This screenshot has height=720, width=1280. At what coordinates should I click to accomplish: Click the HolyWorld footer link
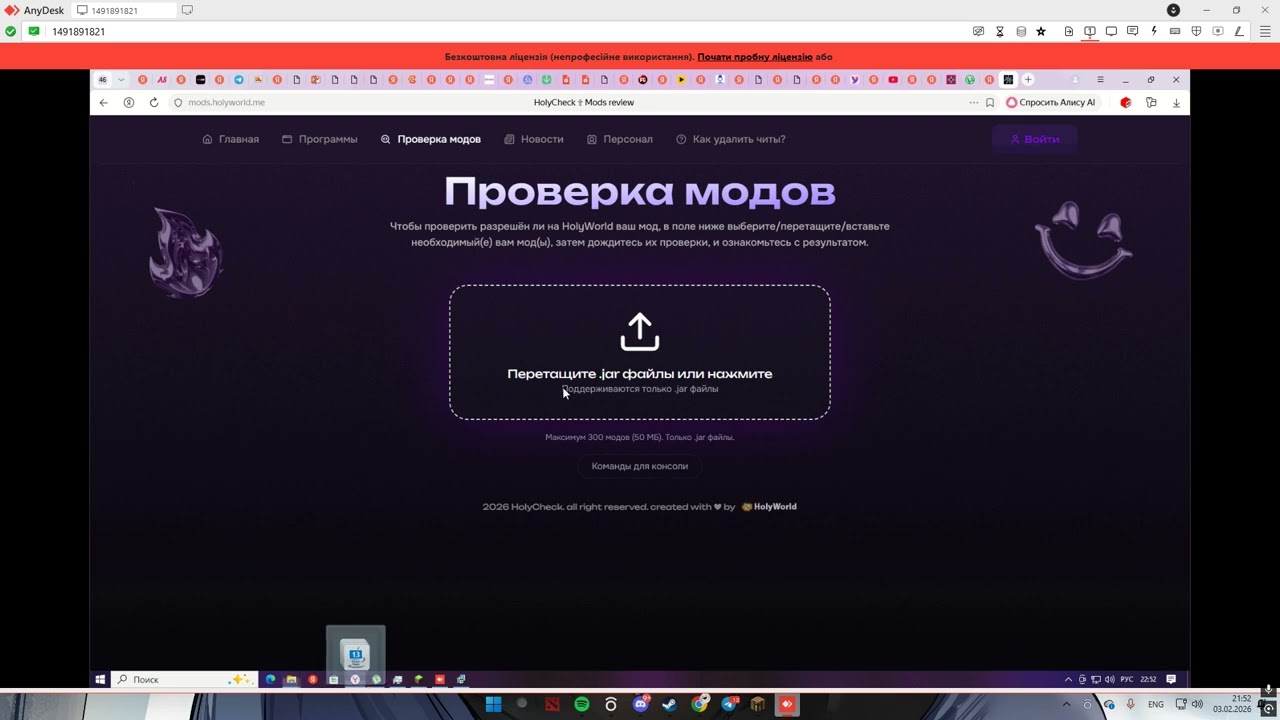[x=769, y=507]
